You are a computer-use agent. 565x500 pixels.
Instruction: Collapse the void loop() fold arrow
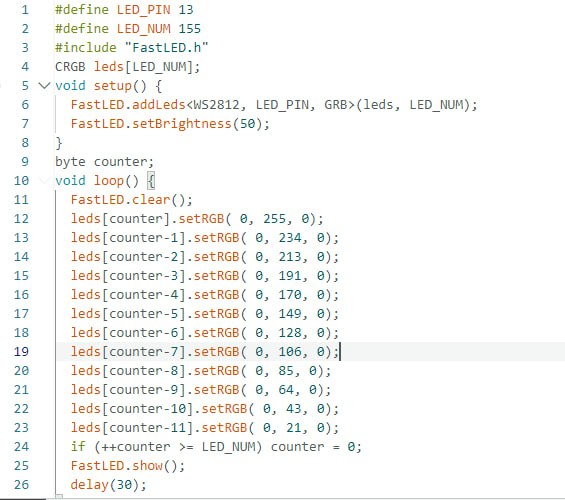tap(44, 180)
